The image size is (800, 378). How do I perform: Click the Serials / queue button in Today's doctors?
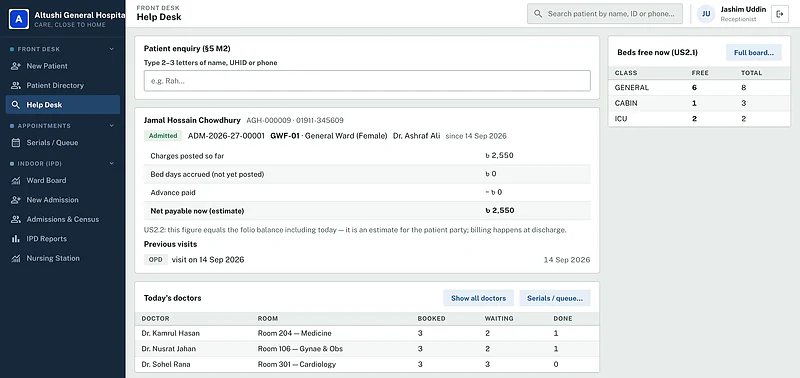point(555,298)
